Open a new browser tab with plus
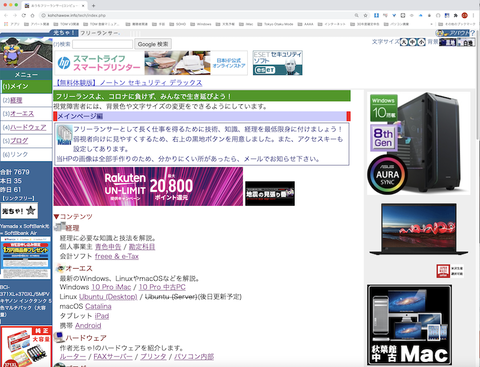This screenshot has width=480, height=367. [93, 6]
